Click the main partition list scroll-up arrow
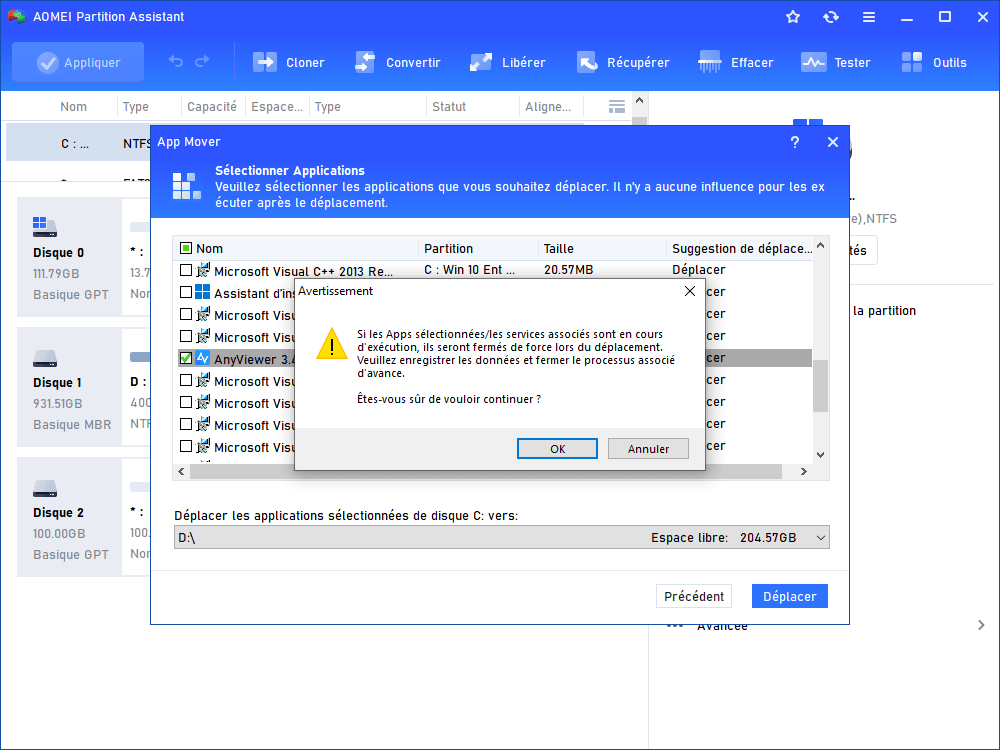The image size is (1000, 750). click(640, 101)
